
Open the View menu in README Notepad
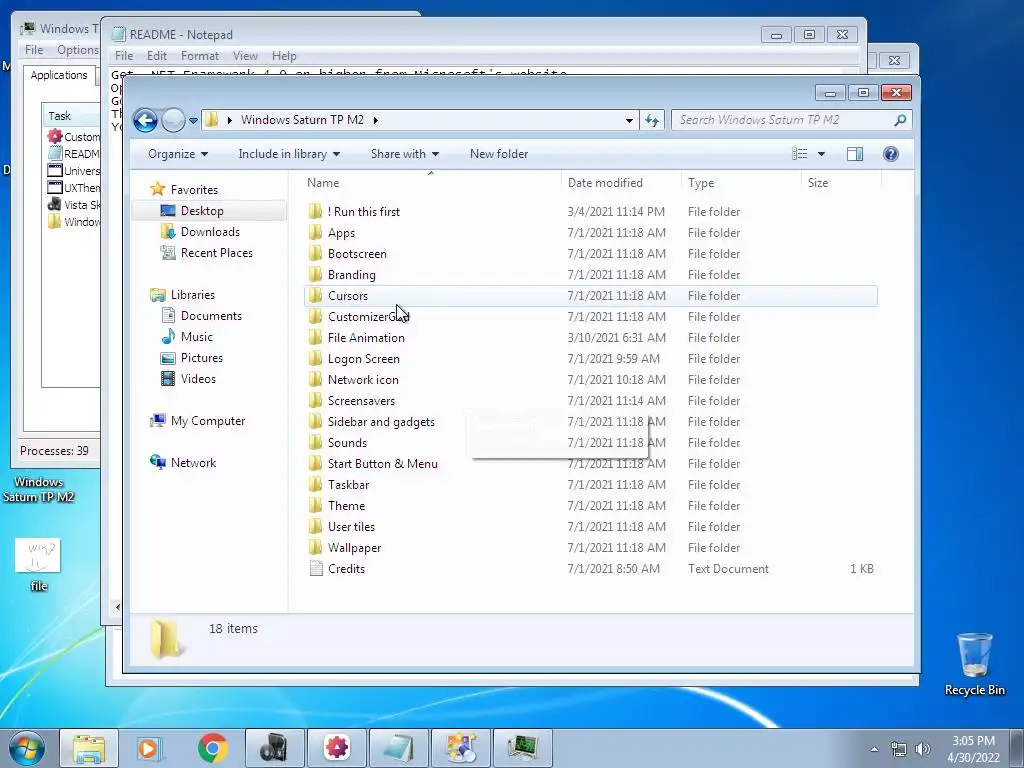click(245, 56)
